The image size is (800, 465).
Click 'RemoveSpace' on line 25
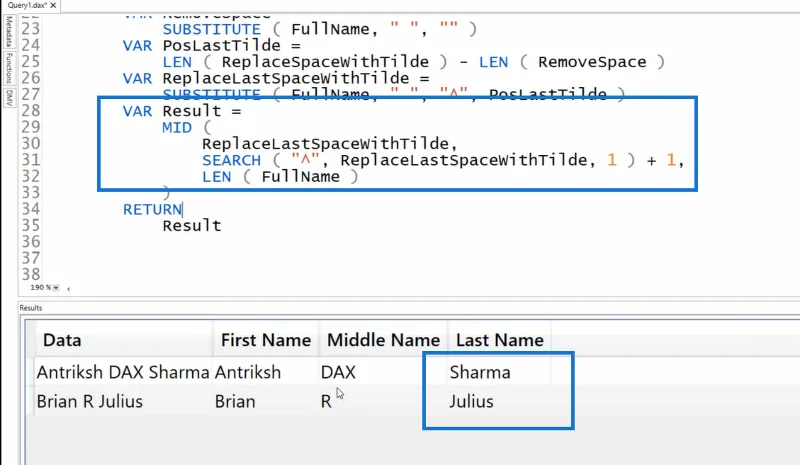click(592, 62)
